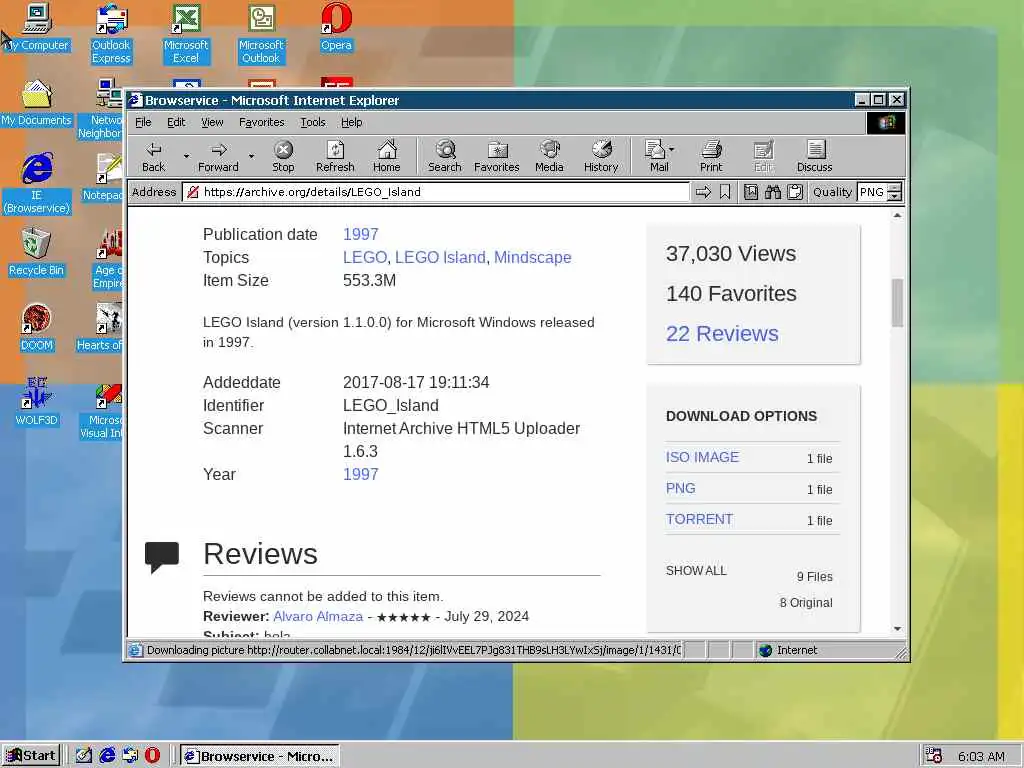Click the Forward toolbar button
This screenshot has width=1024, height=768.
(x=218, y=157)
